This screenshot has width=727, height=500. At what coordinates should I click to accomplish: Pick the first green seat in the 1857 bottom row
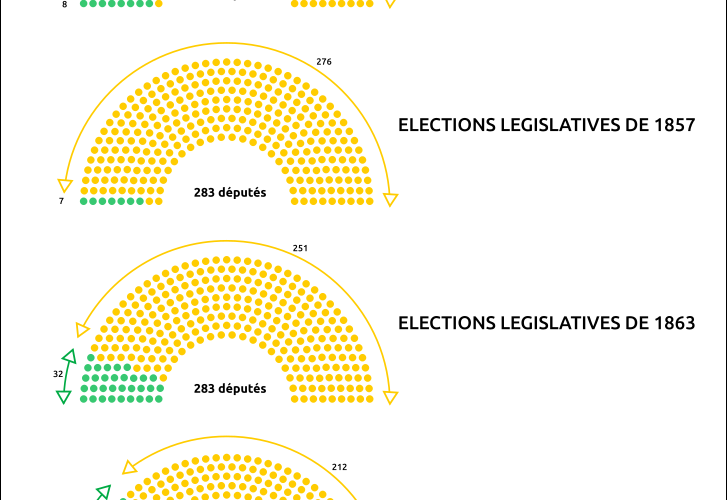pyautogui.click(x=84, y=201)
